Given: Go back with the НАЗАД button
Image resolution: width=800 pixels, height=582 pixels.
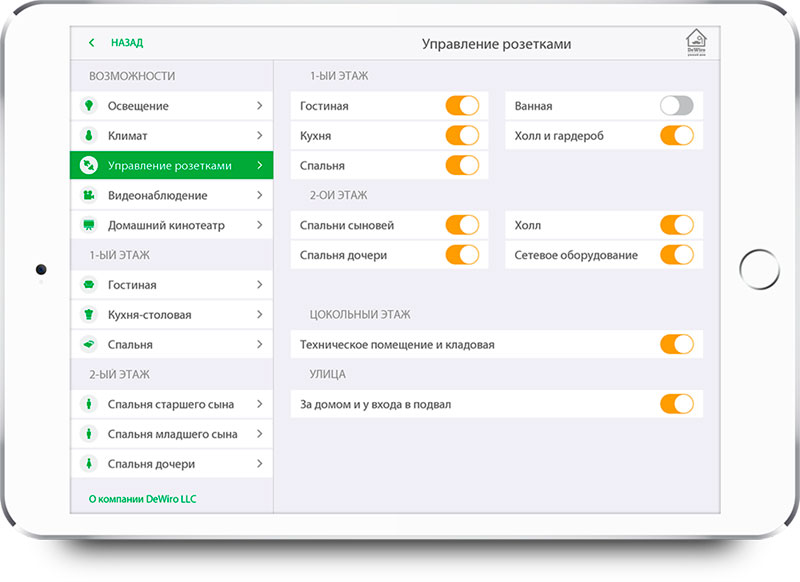Looking at the screenshot, I should pos(116,43).
